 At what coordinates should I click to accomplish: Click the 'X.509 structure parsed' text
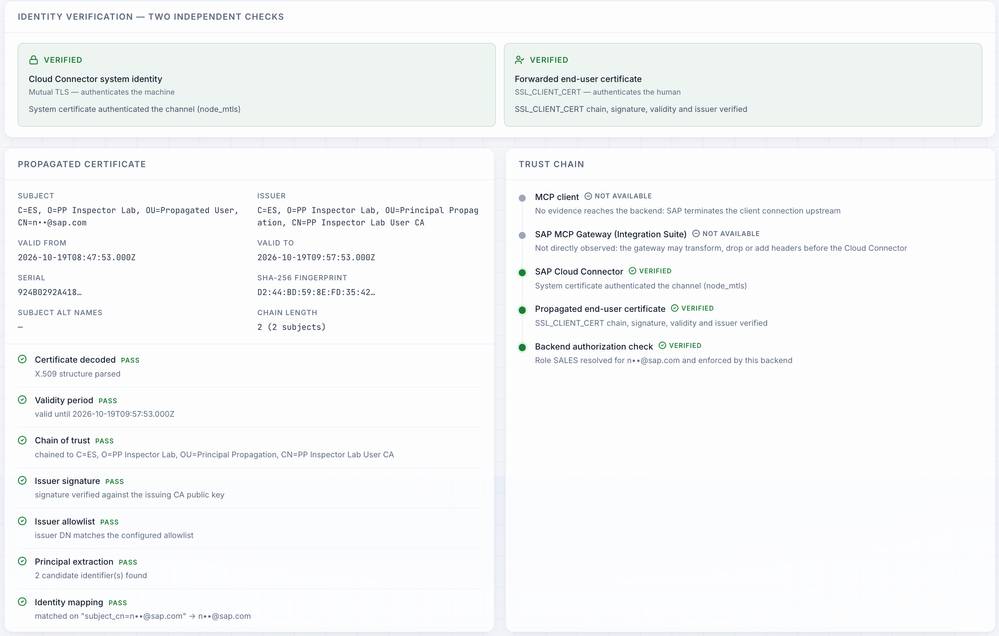click(x=78, y=374)
